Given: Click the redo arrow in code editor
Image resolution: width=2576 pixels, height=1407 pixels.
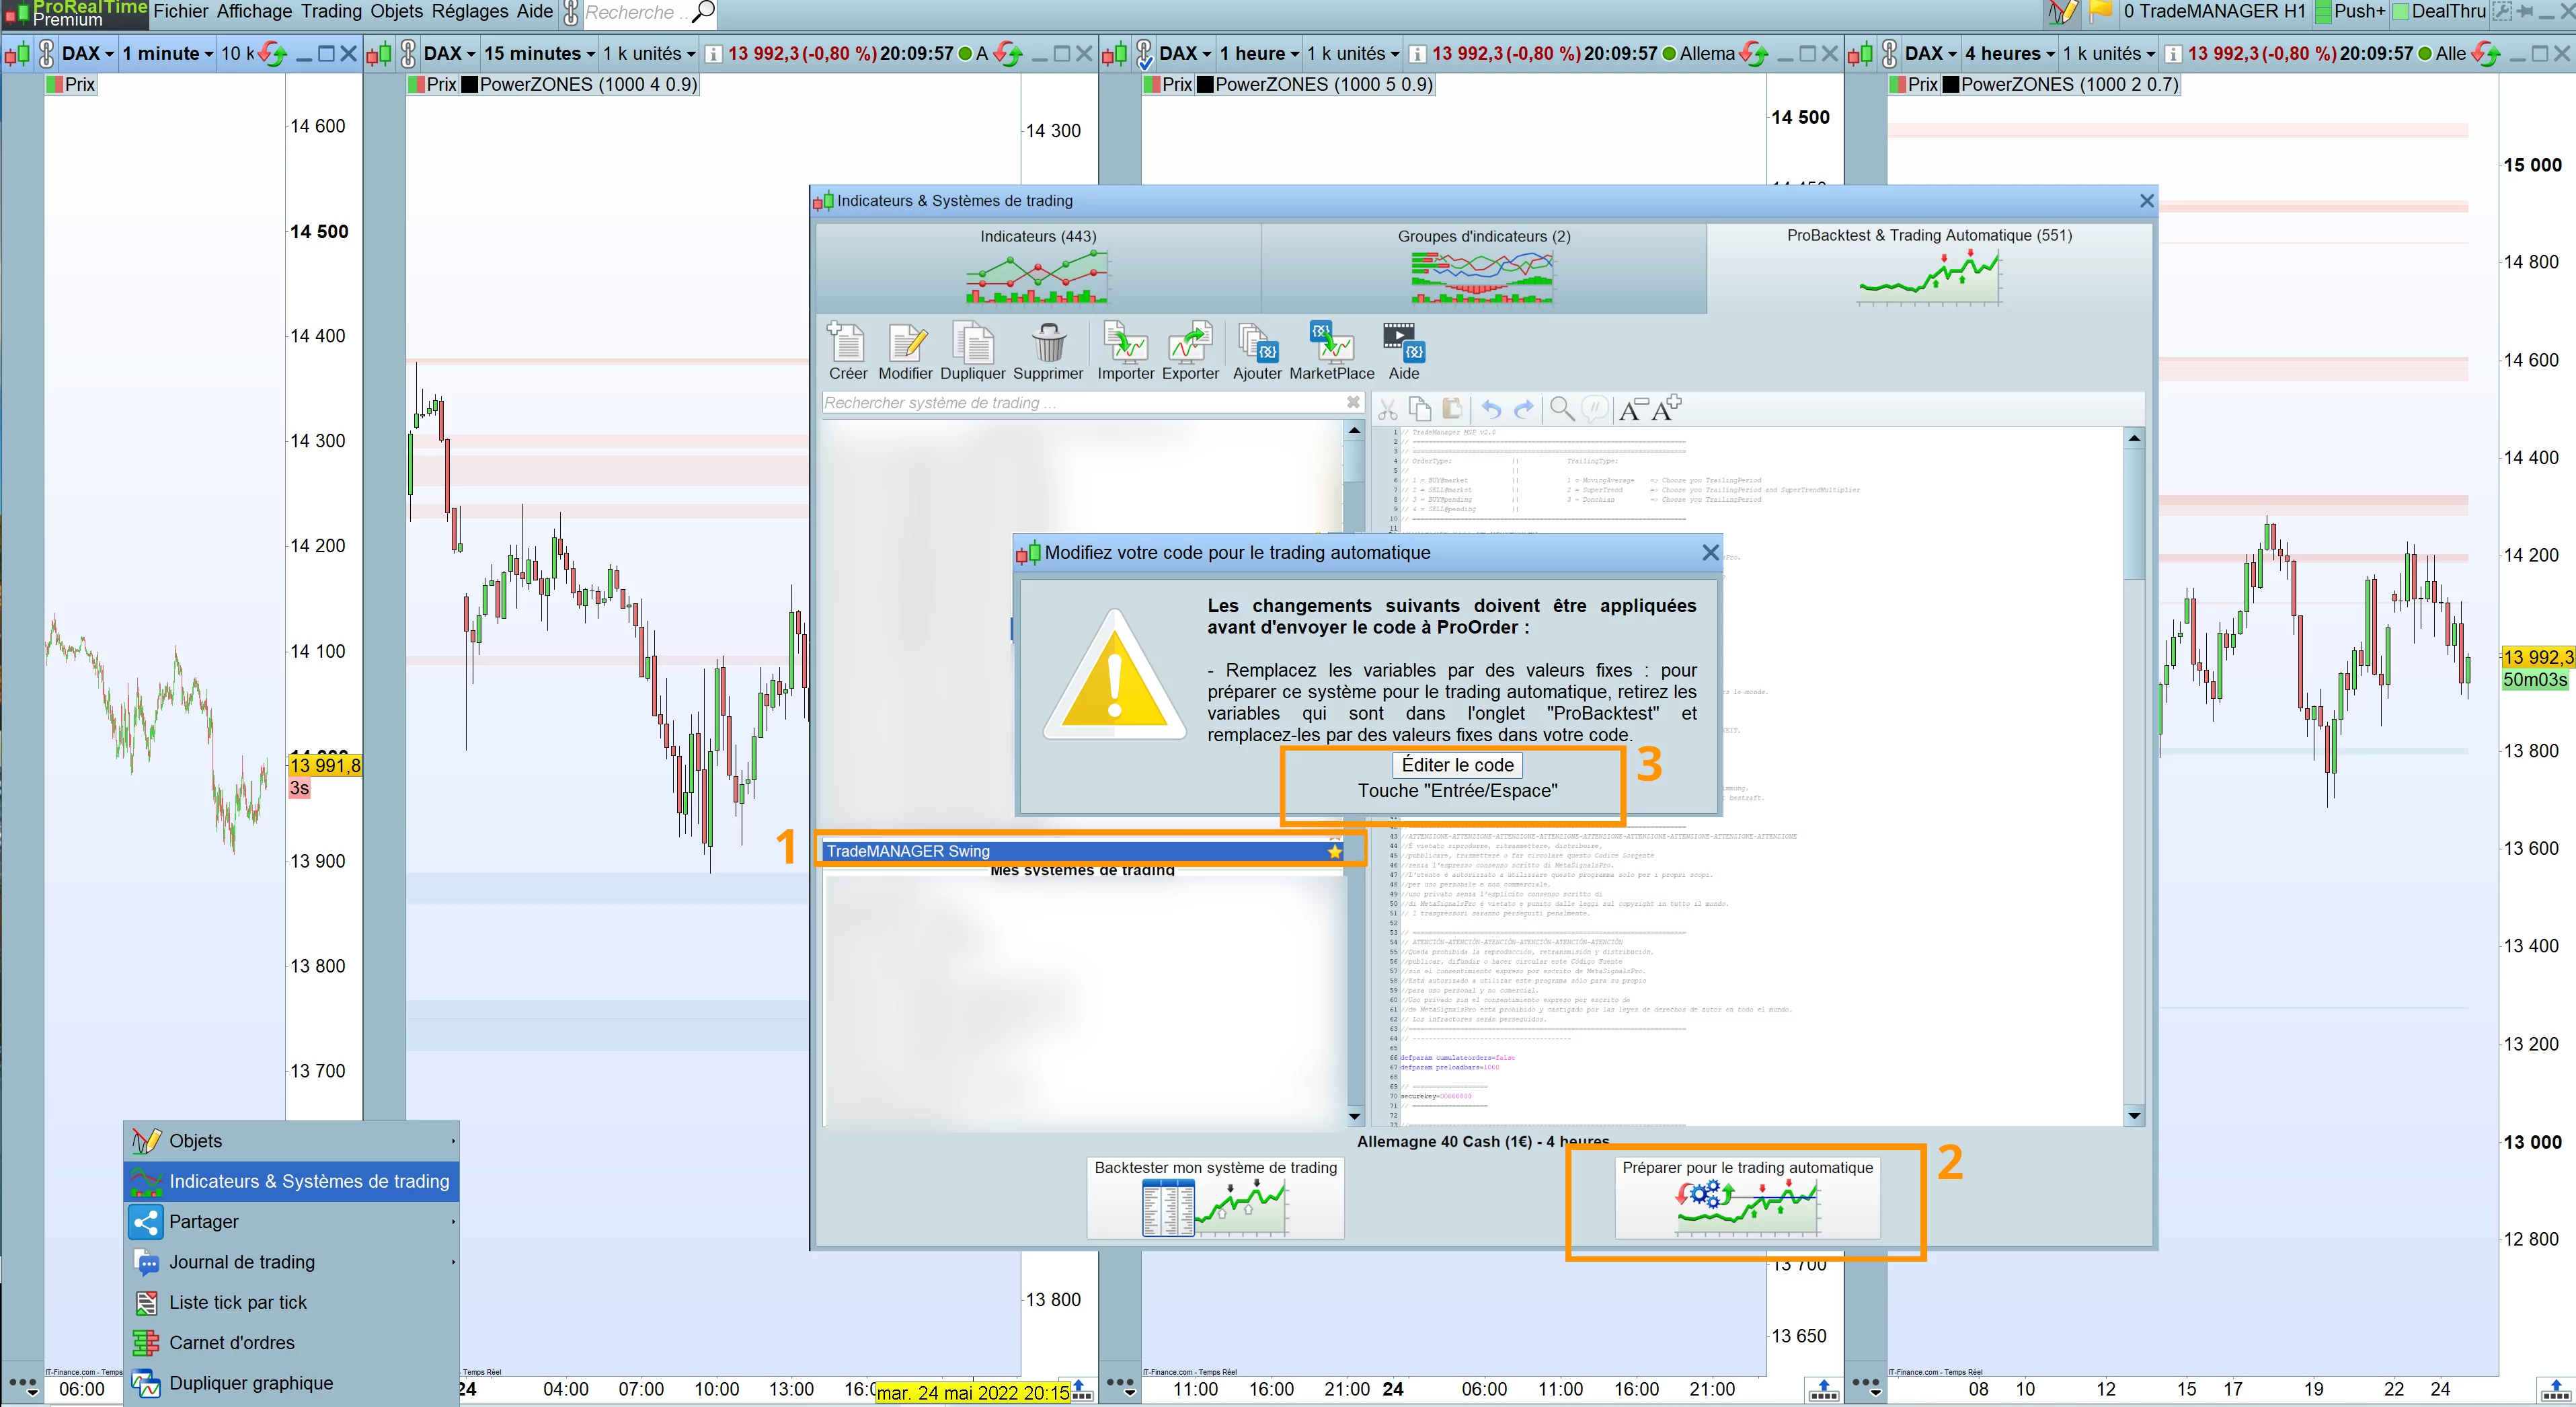Looking at the screenshot, I should [1524, 409].
